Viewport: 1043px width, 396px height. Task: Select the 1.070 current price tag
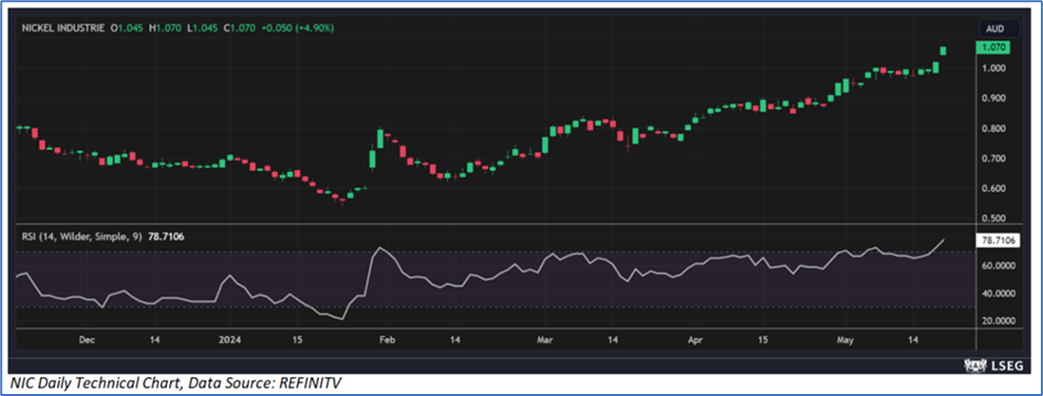click(x=993, y=48)
